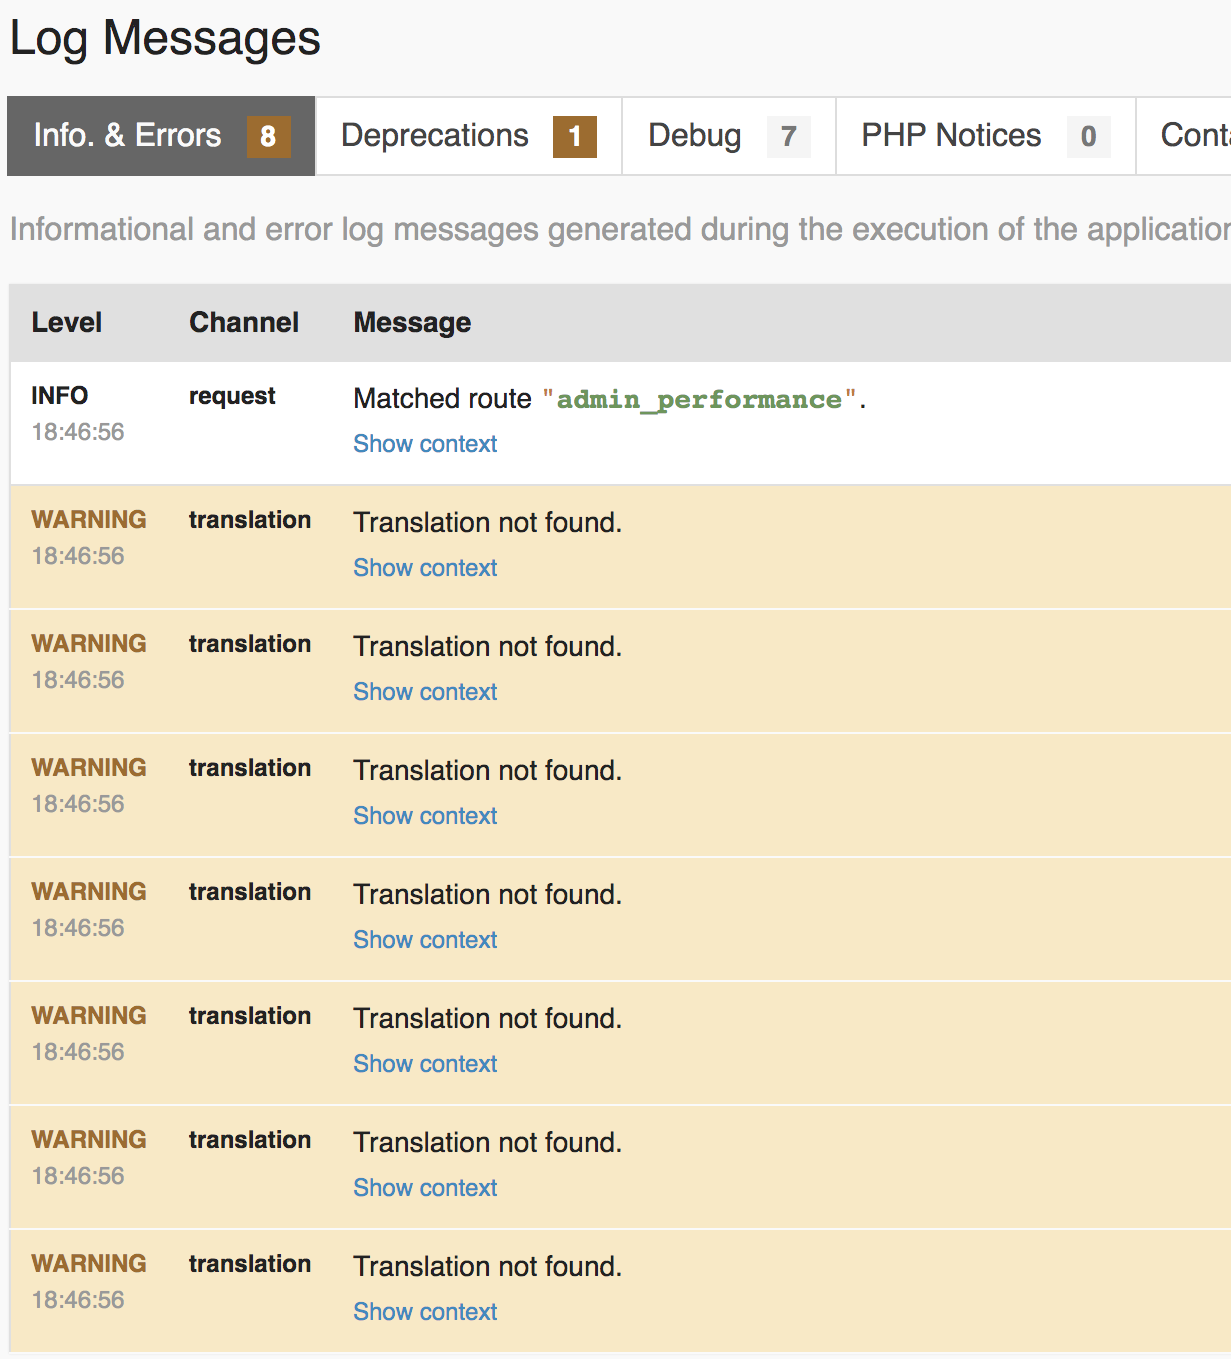Show context for third translation warning
The height and width of the screenshot is (1359, 1231).
pos(425,816)
